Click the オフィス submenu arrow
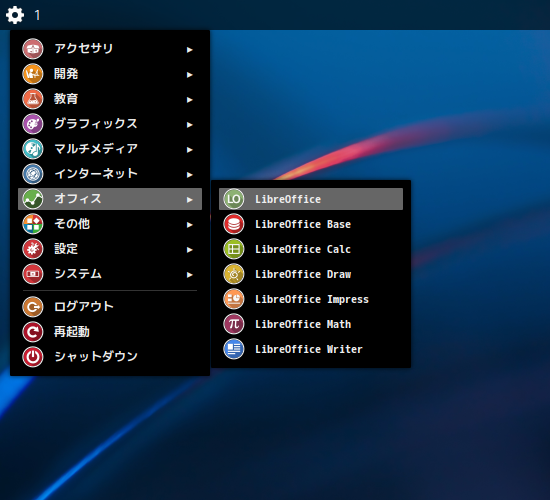This screenshot has width=550, height=500. [189, 200]
